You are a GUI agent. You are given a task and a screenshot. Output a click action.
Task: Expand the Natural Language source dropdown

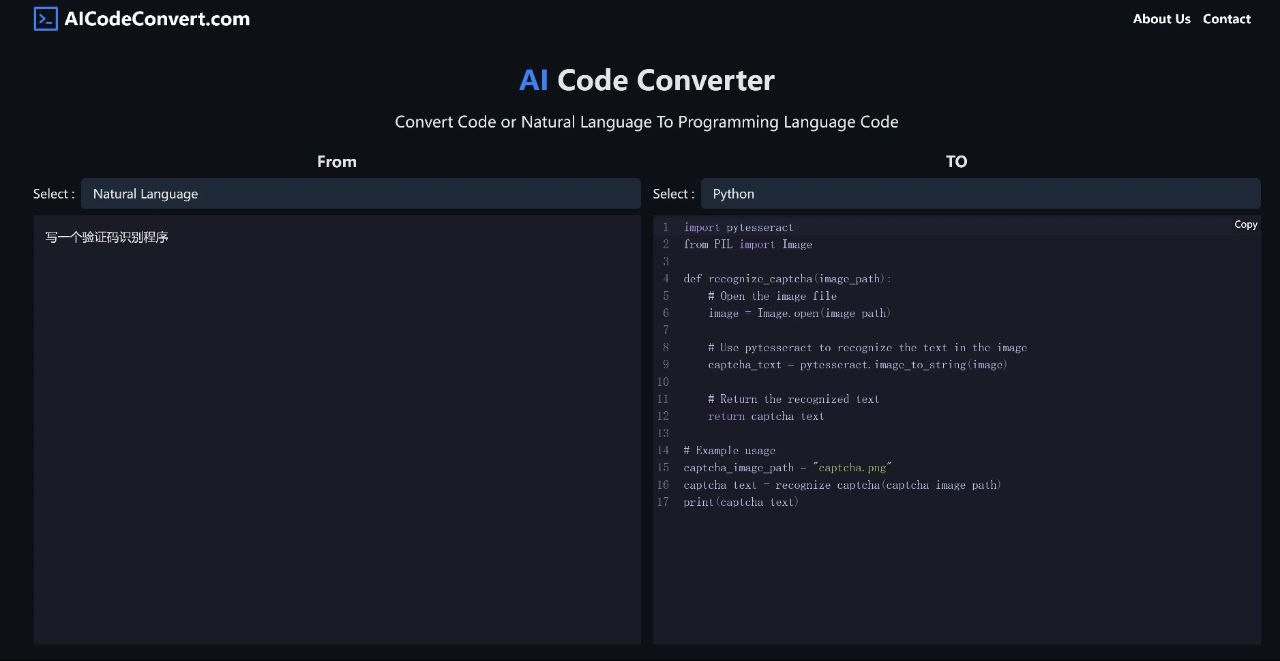(x=360, y=194)
